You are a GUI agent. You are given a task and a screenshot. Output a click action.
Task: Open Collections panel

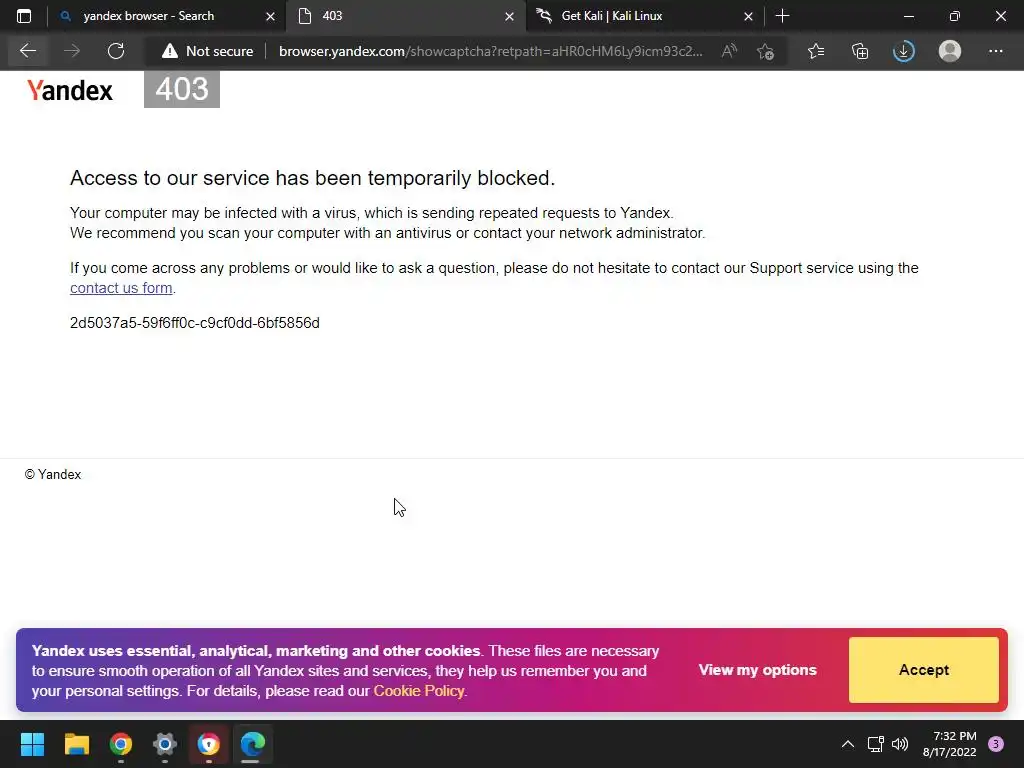pyautogui.click(x=860, y=51)
